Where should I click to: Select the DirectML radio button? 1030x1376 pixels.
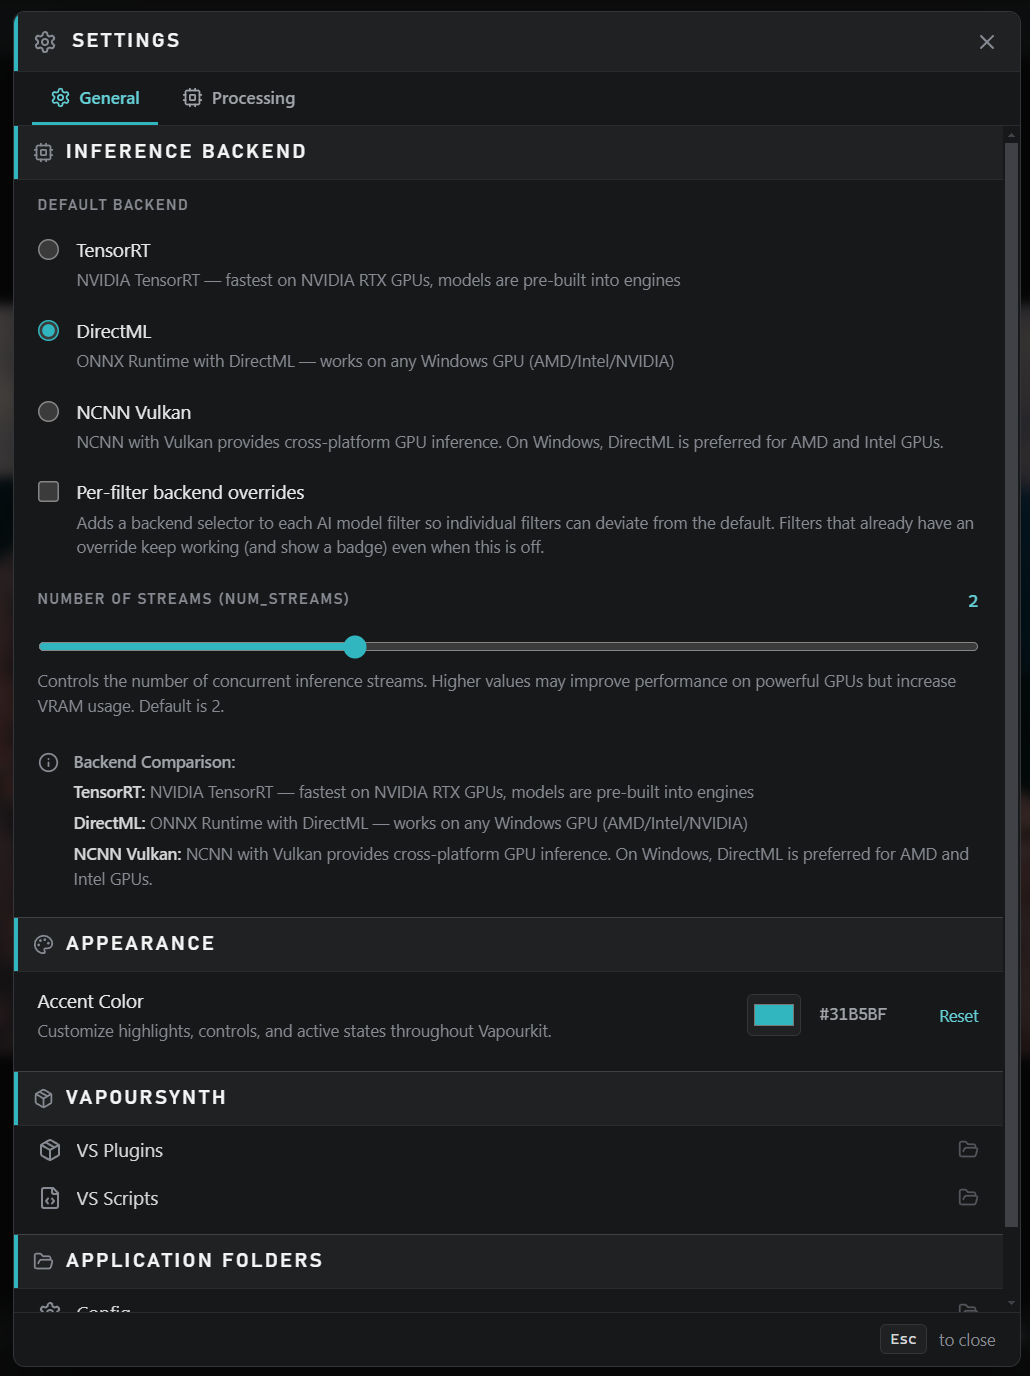click(x=48, y=331)
